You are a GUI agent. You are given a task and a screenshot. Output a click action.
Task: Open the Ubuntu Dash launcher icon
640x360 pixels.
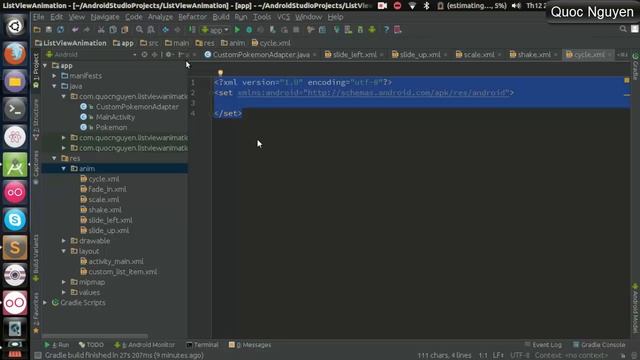click(x=15, y=26)
